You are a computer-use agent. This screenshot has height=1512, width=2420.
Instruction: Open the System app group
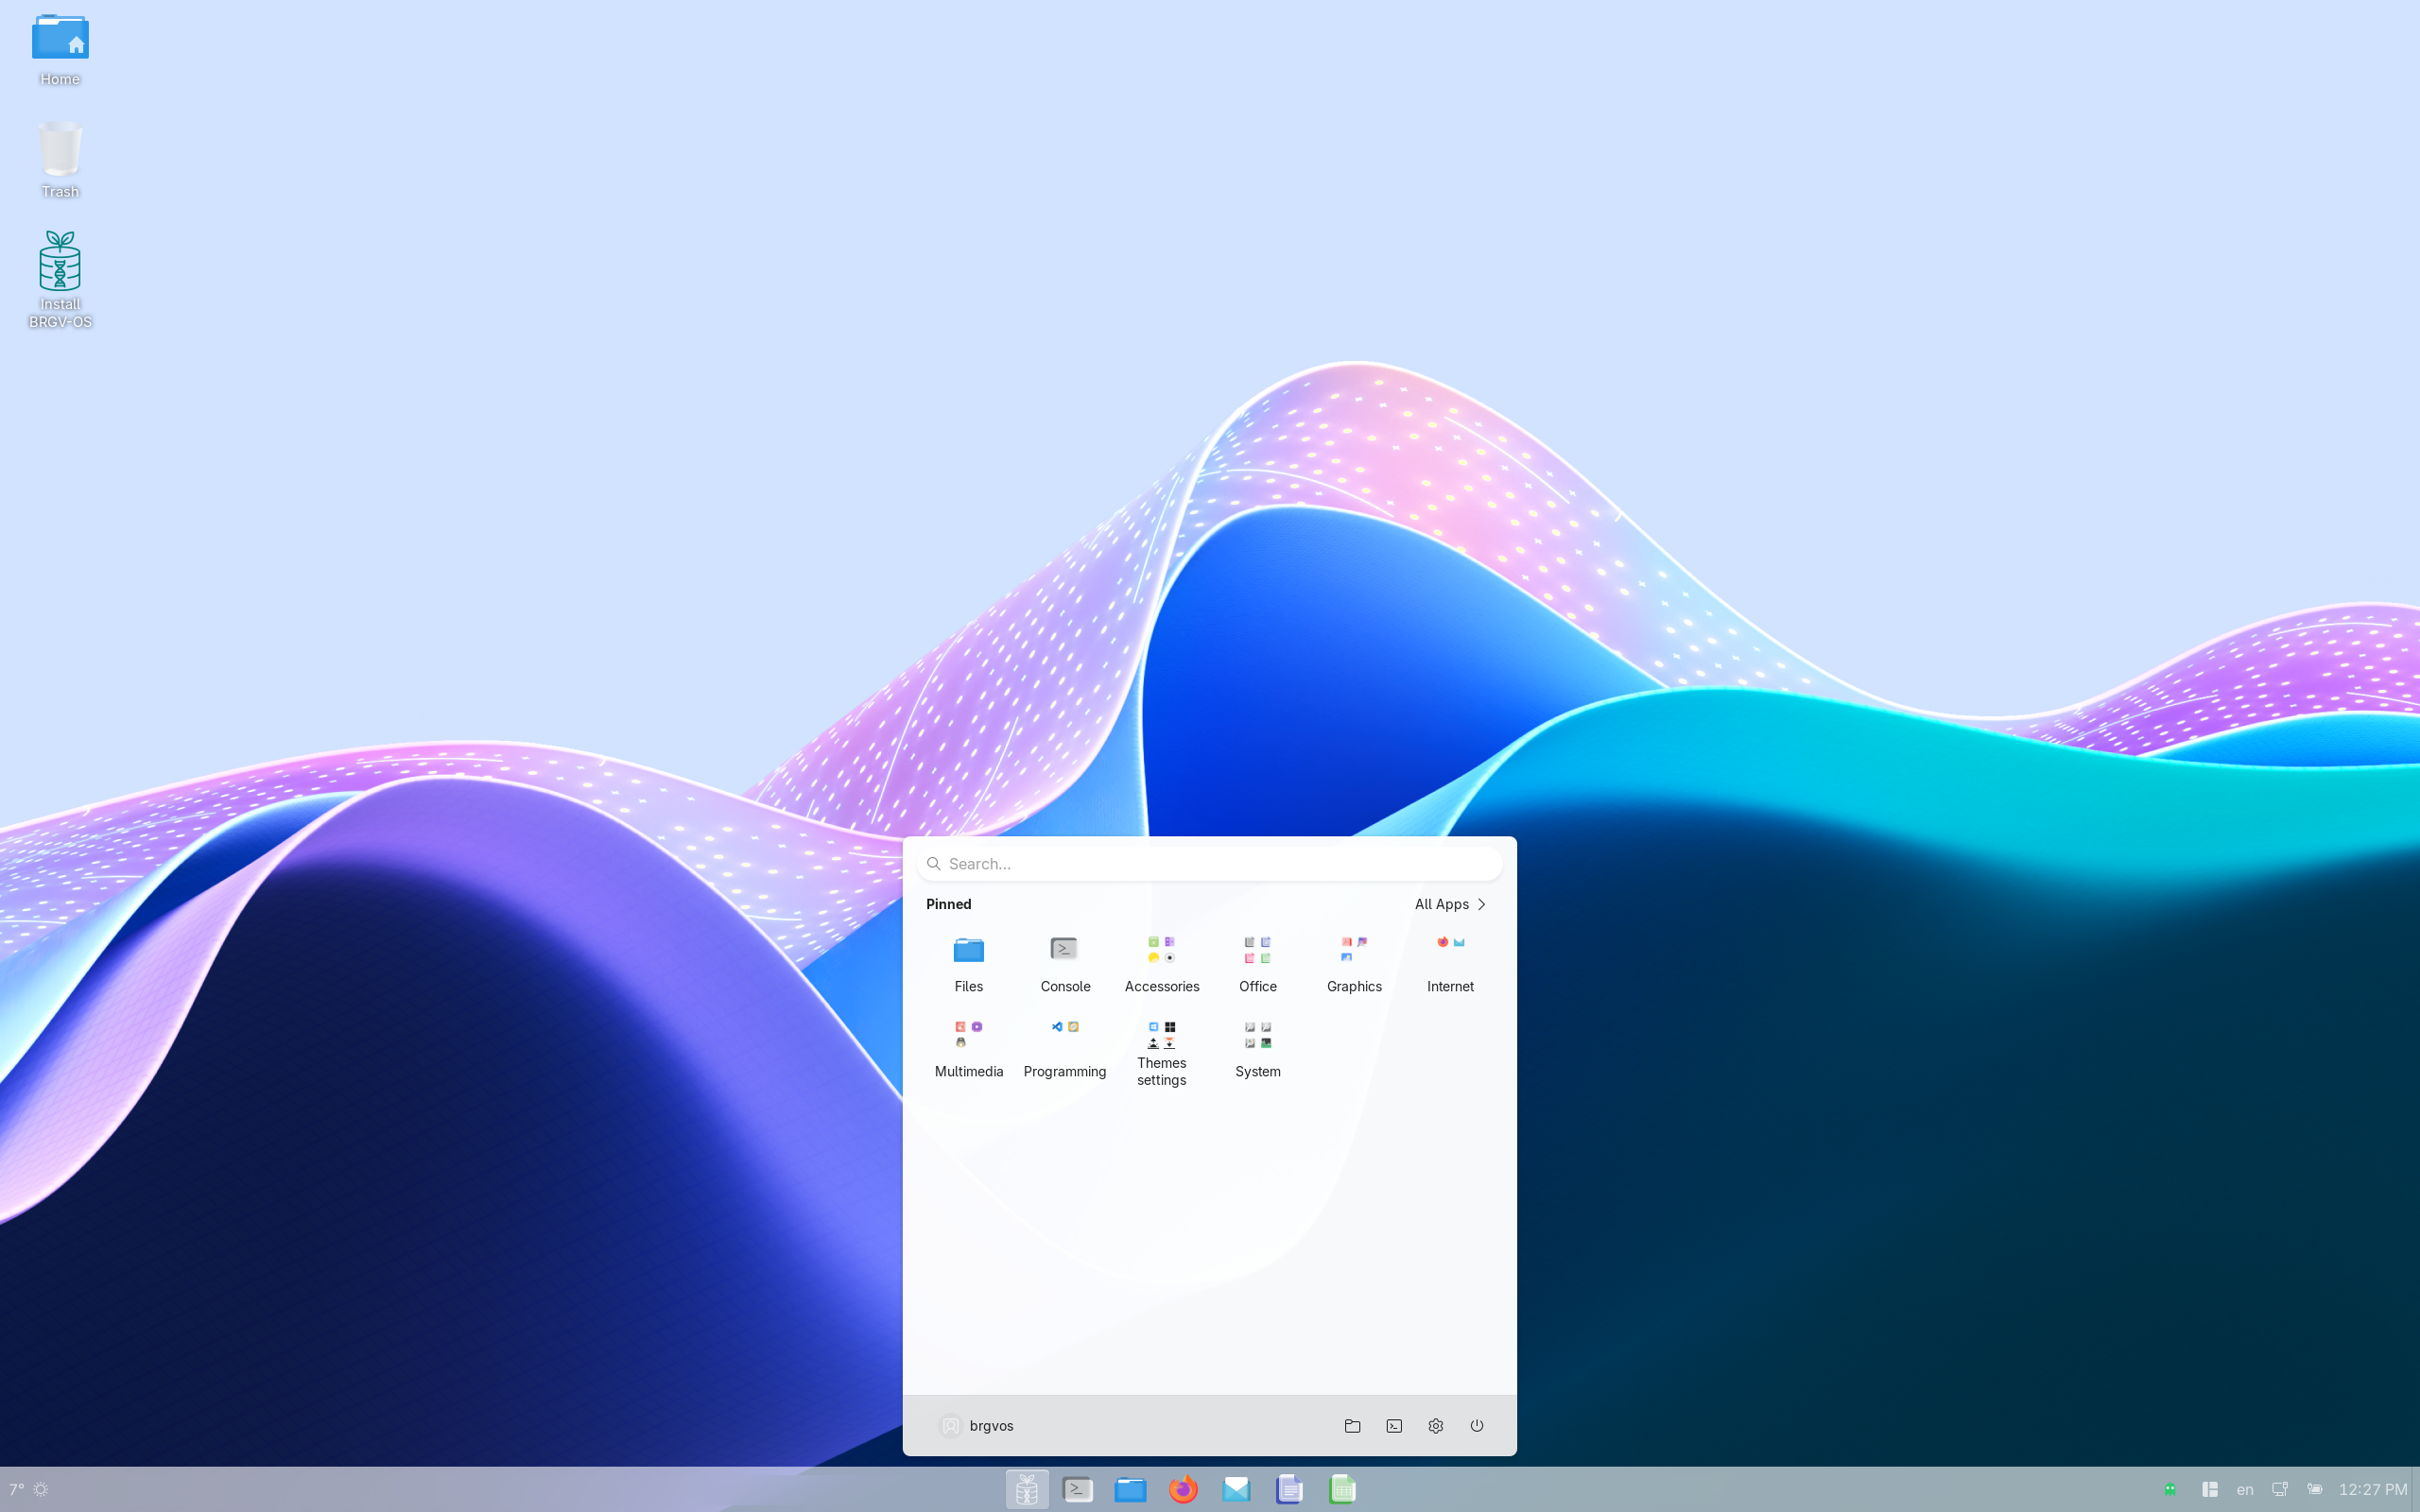tap(1257, 1048)
